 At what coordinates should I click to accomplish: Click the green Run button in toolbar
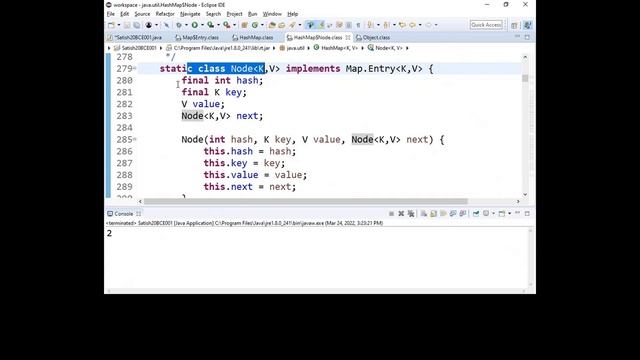195,25
